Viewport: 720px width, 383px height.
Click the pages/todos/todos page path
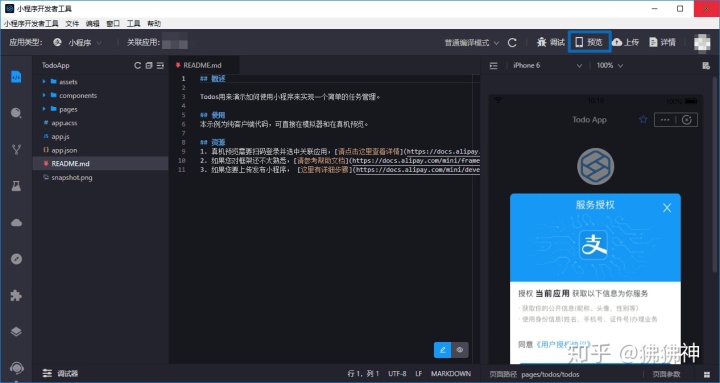click(550, 374)
